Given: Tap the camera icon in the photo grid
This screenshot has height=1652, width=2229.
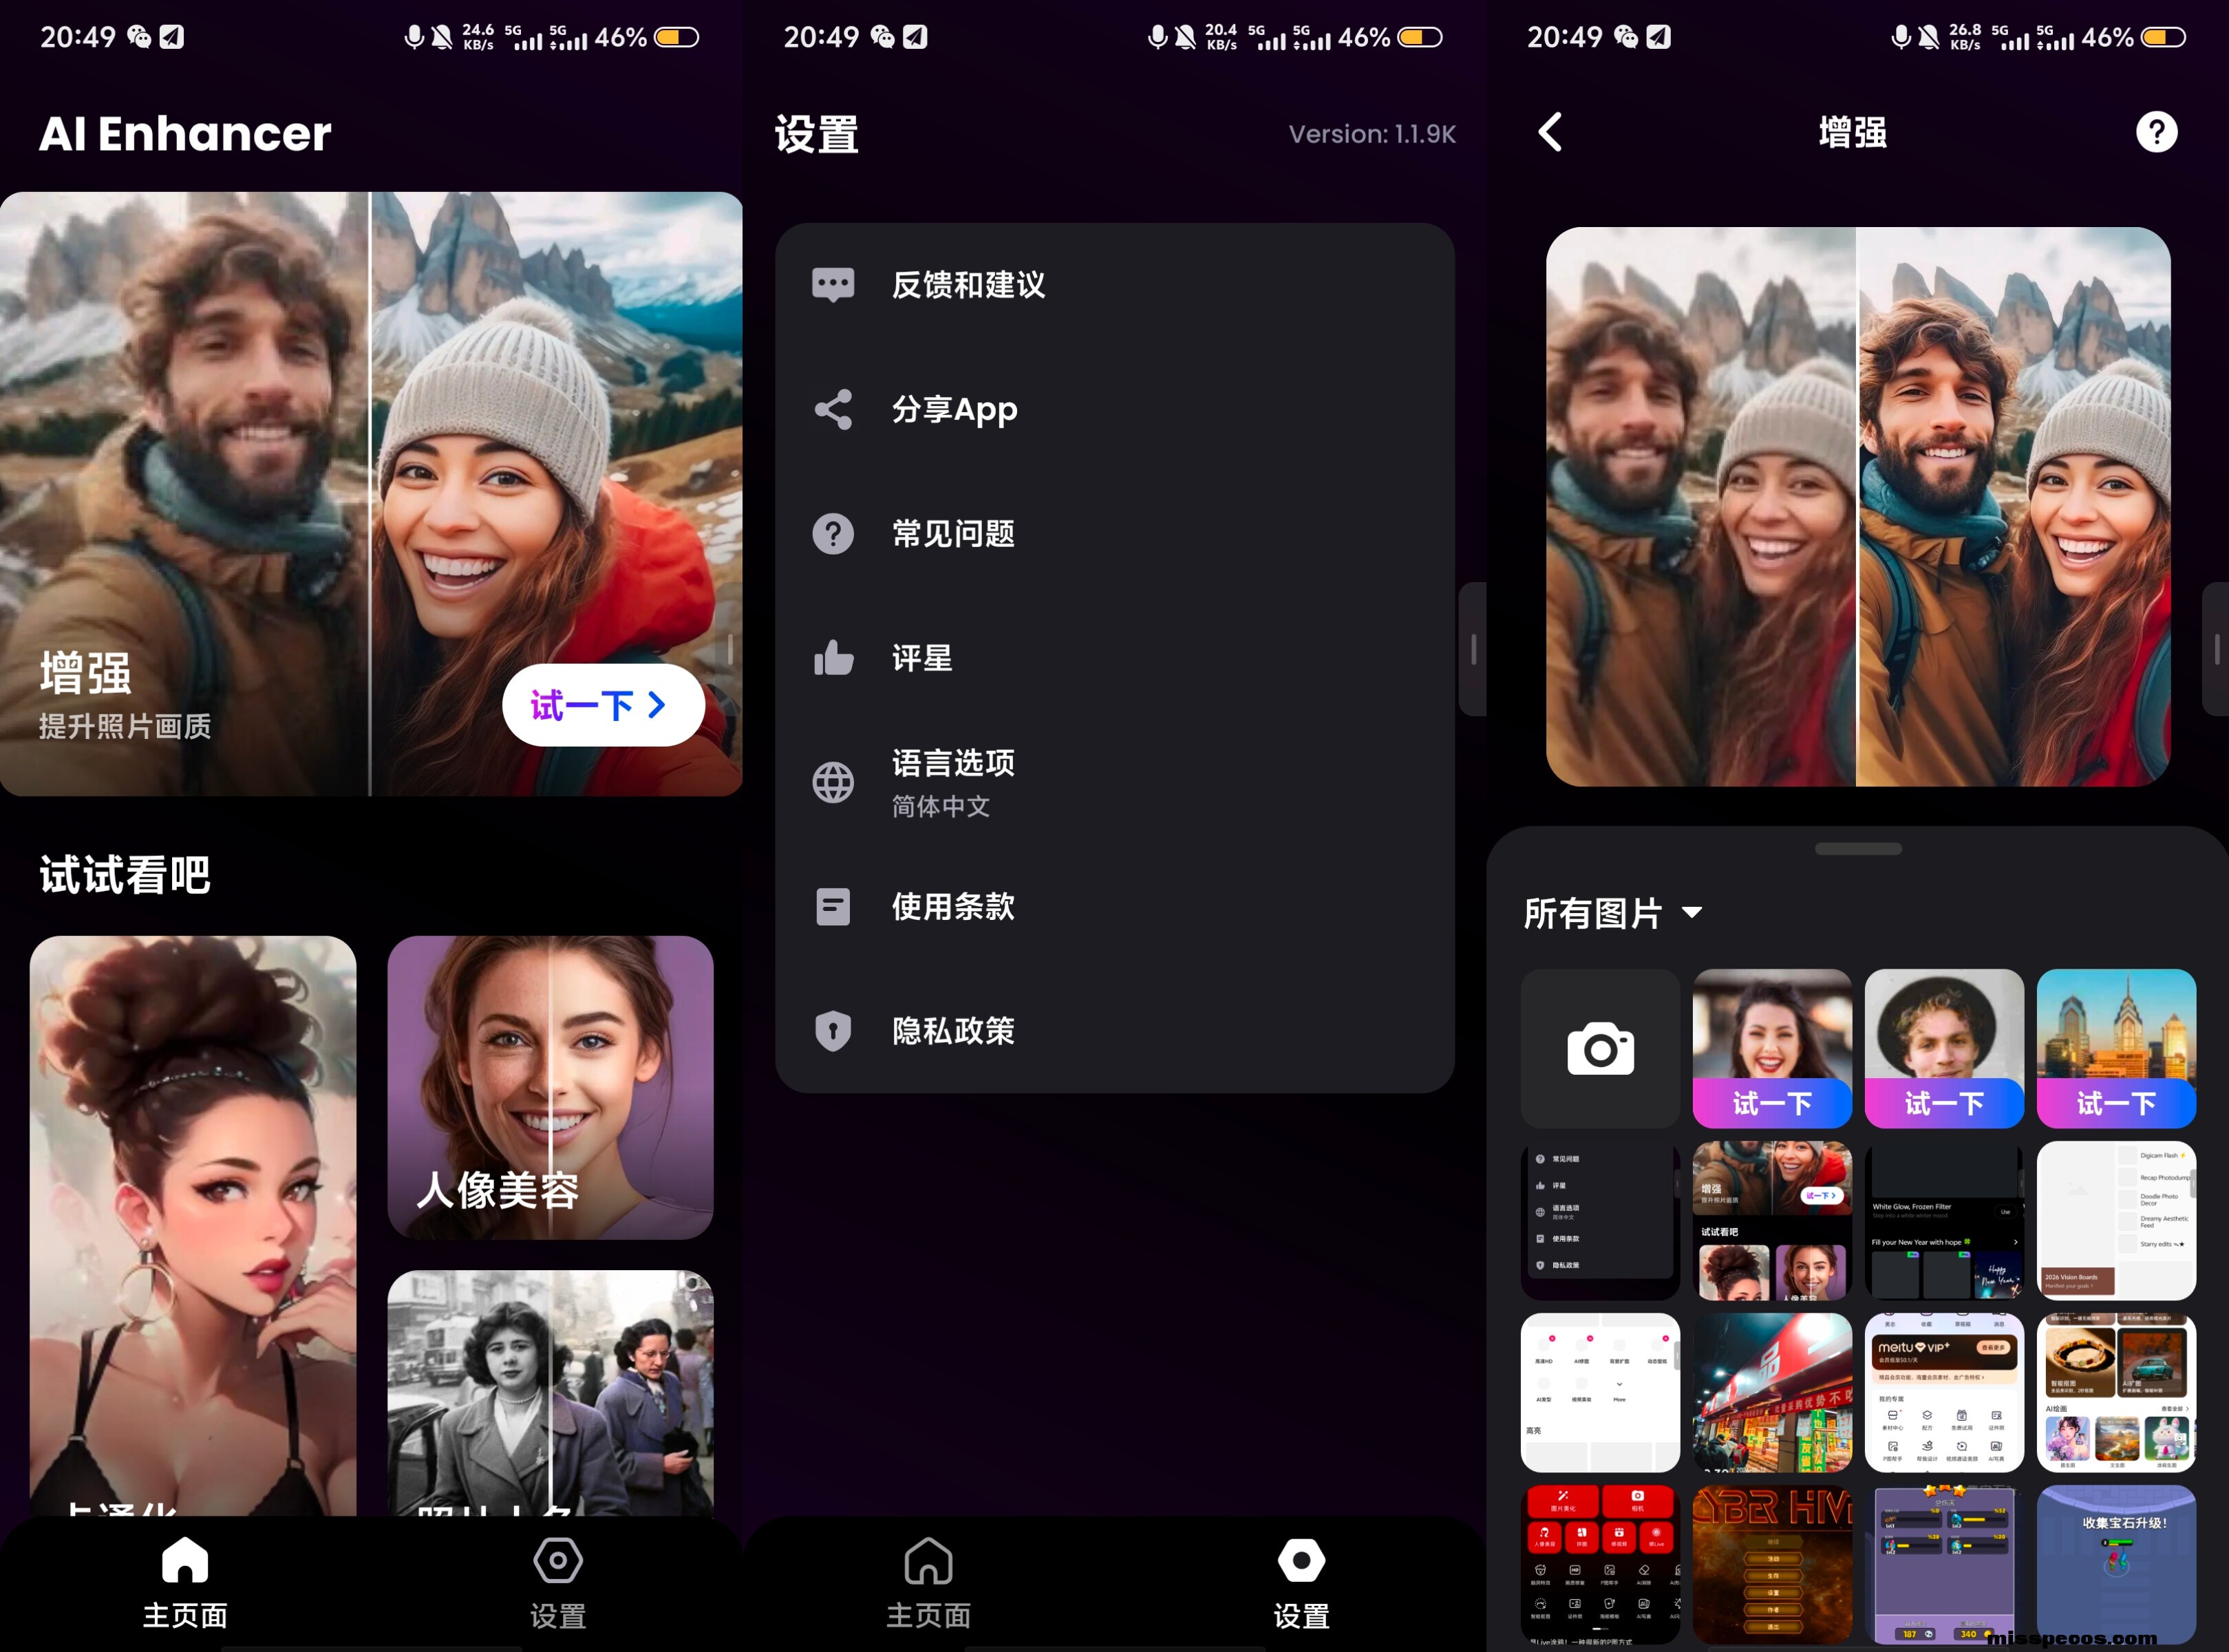Looking at the screenshot, I should tap(1599, 1048).
